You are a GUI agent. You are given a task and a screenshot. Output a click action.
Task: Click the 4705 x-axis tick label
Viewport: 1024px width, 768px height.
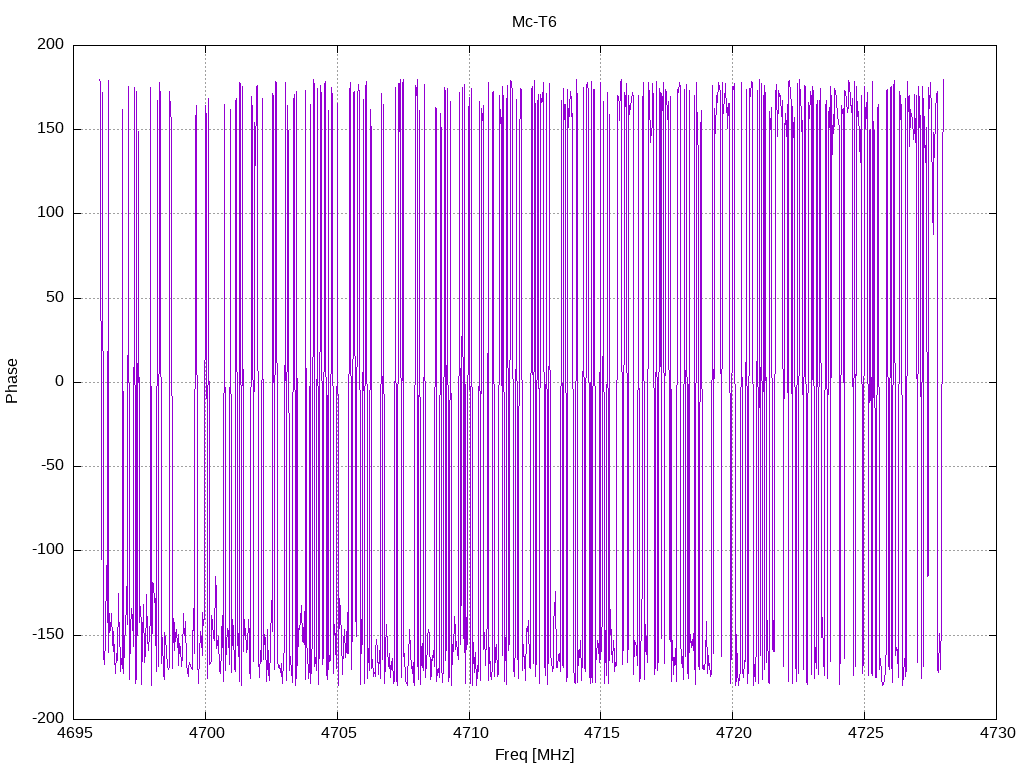click(x=338, y=733)
